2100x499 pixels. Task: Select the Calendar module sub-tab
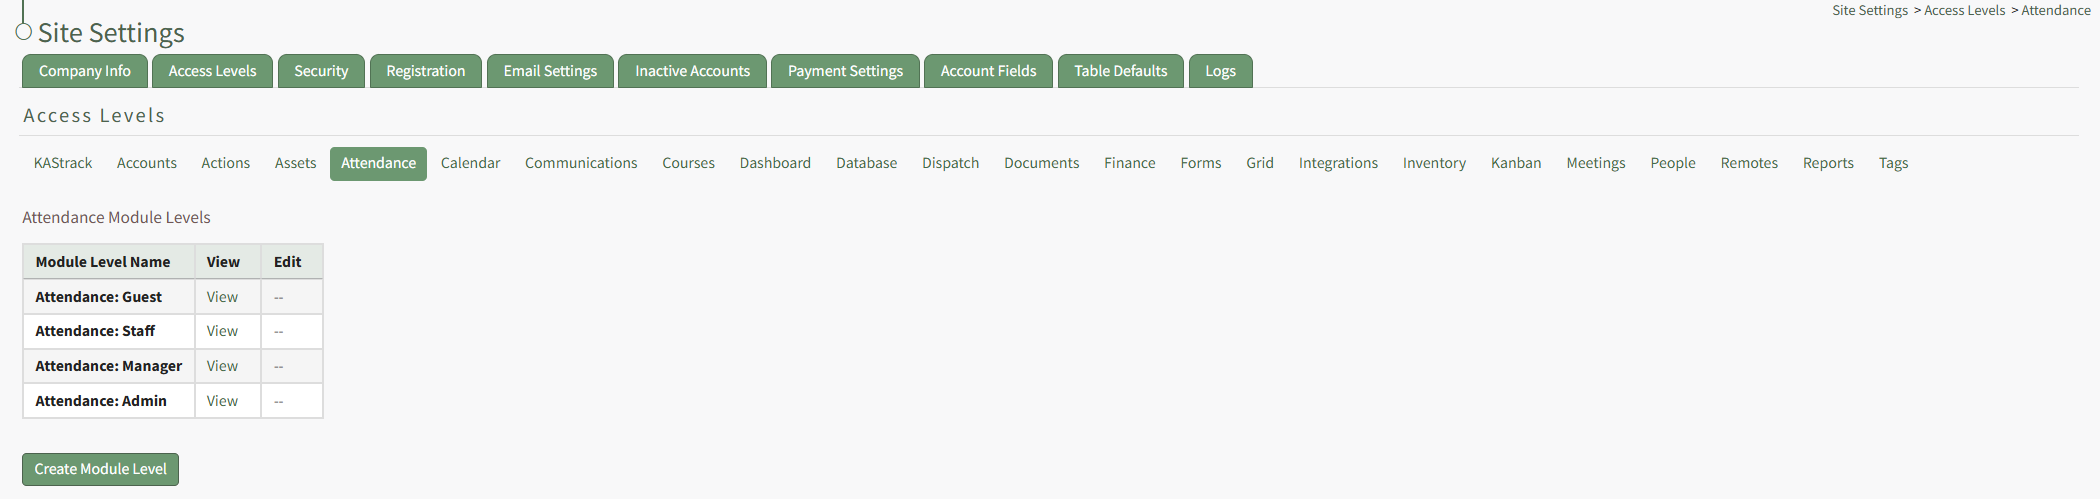point(470,163)
